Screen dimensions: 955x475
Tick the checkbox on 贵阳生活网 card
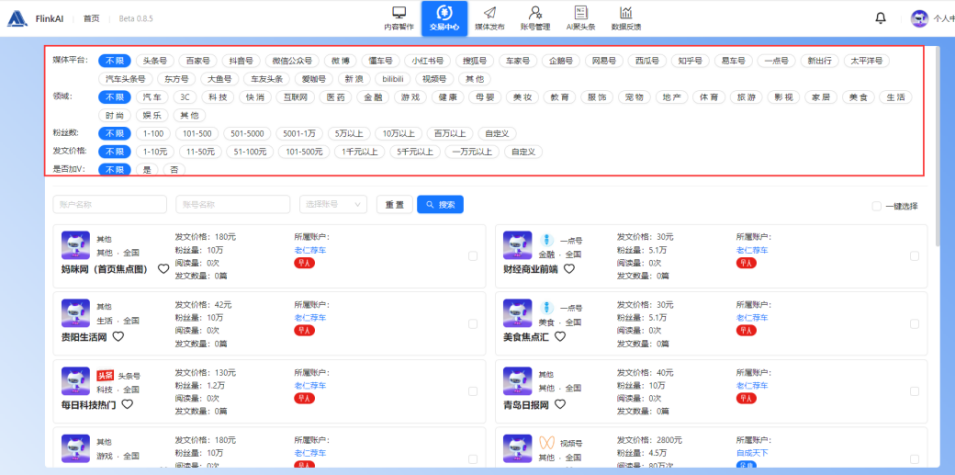click(473, 324)
